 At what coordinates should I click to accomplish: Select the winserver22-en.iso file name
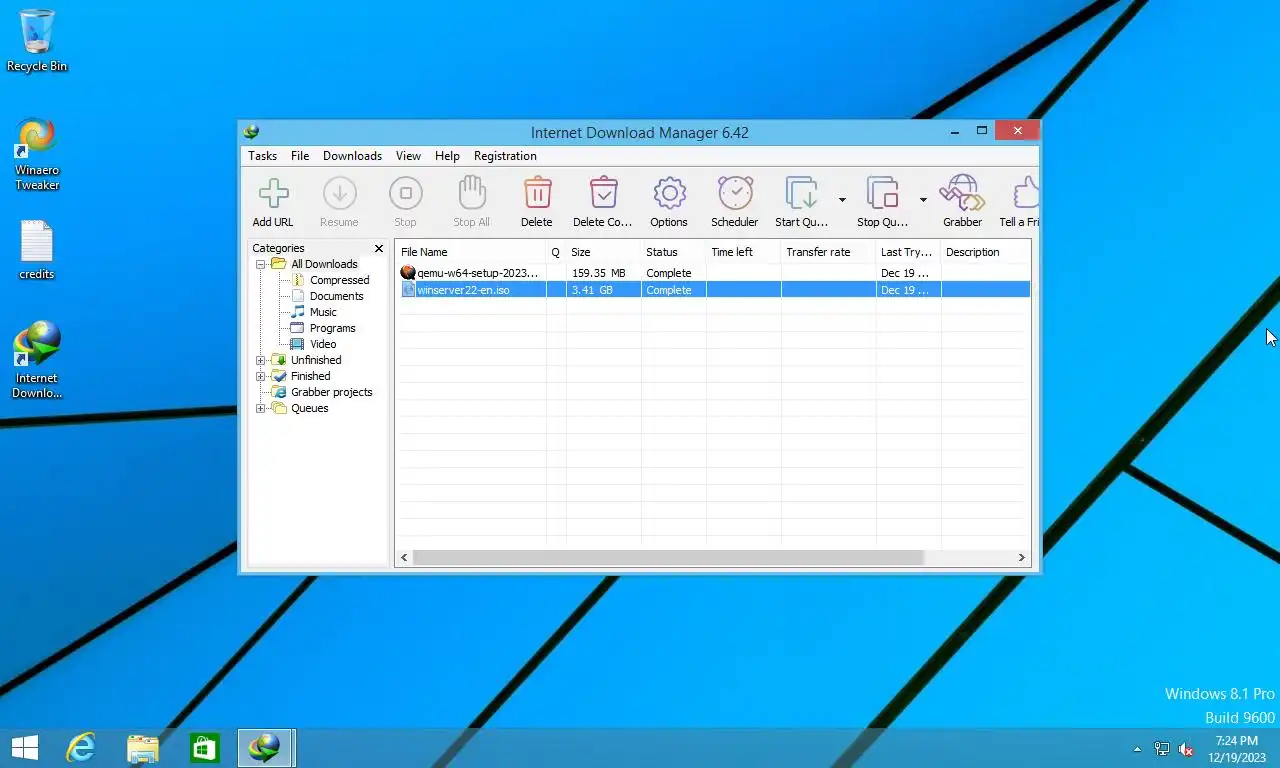click(x=463, y=290)
